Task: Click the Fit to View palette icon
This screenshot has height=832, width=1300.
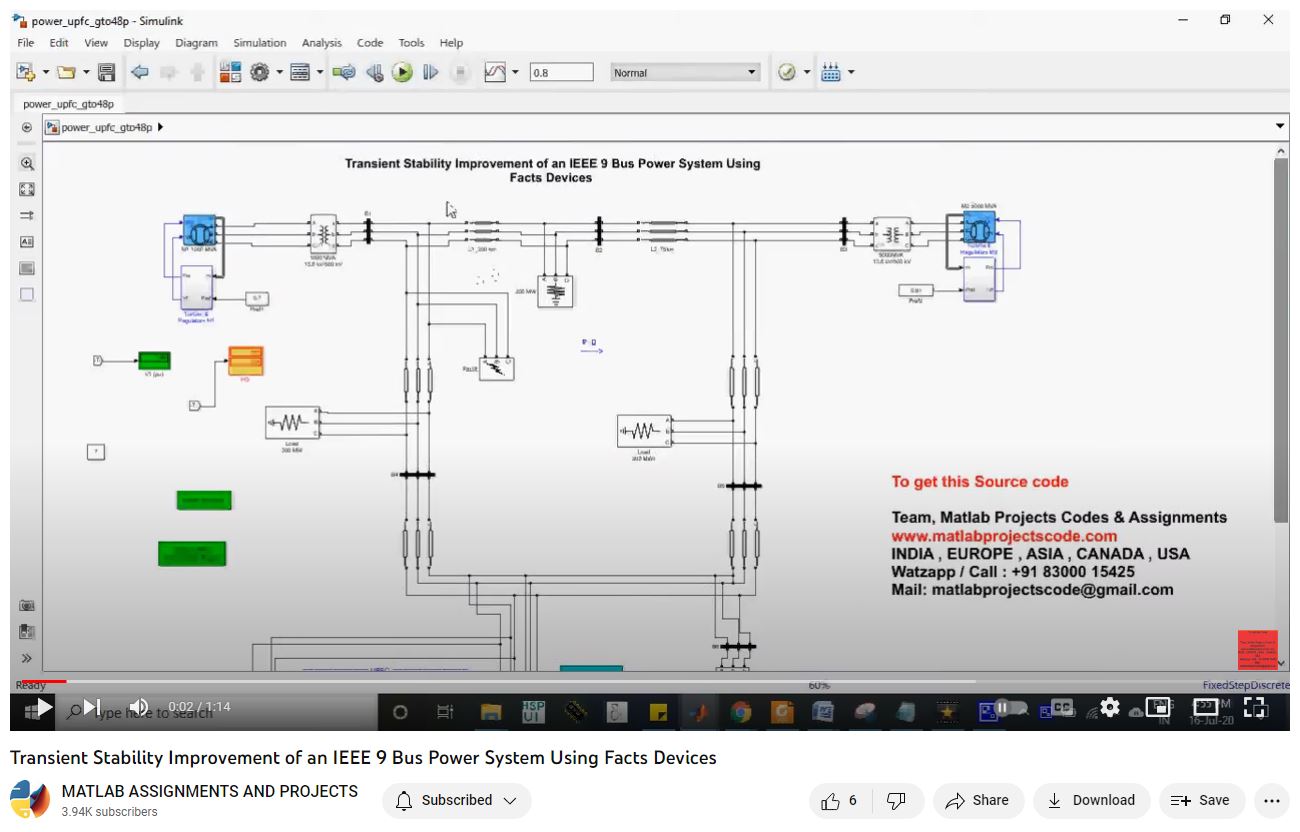Action: click(x=27, y=190)
